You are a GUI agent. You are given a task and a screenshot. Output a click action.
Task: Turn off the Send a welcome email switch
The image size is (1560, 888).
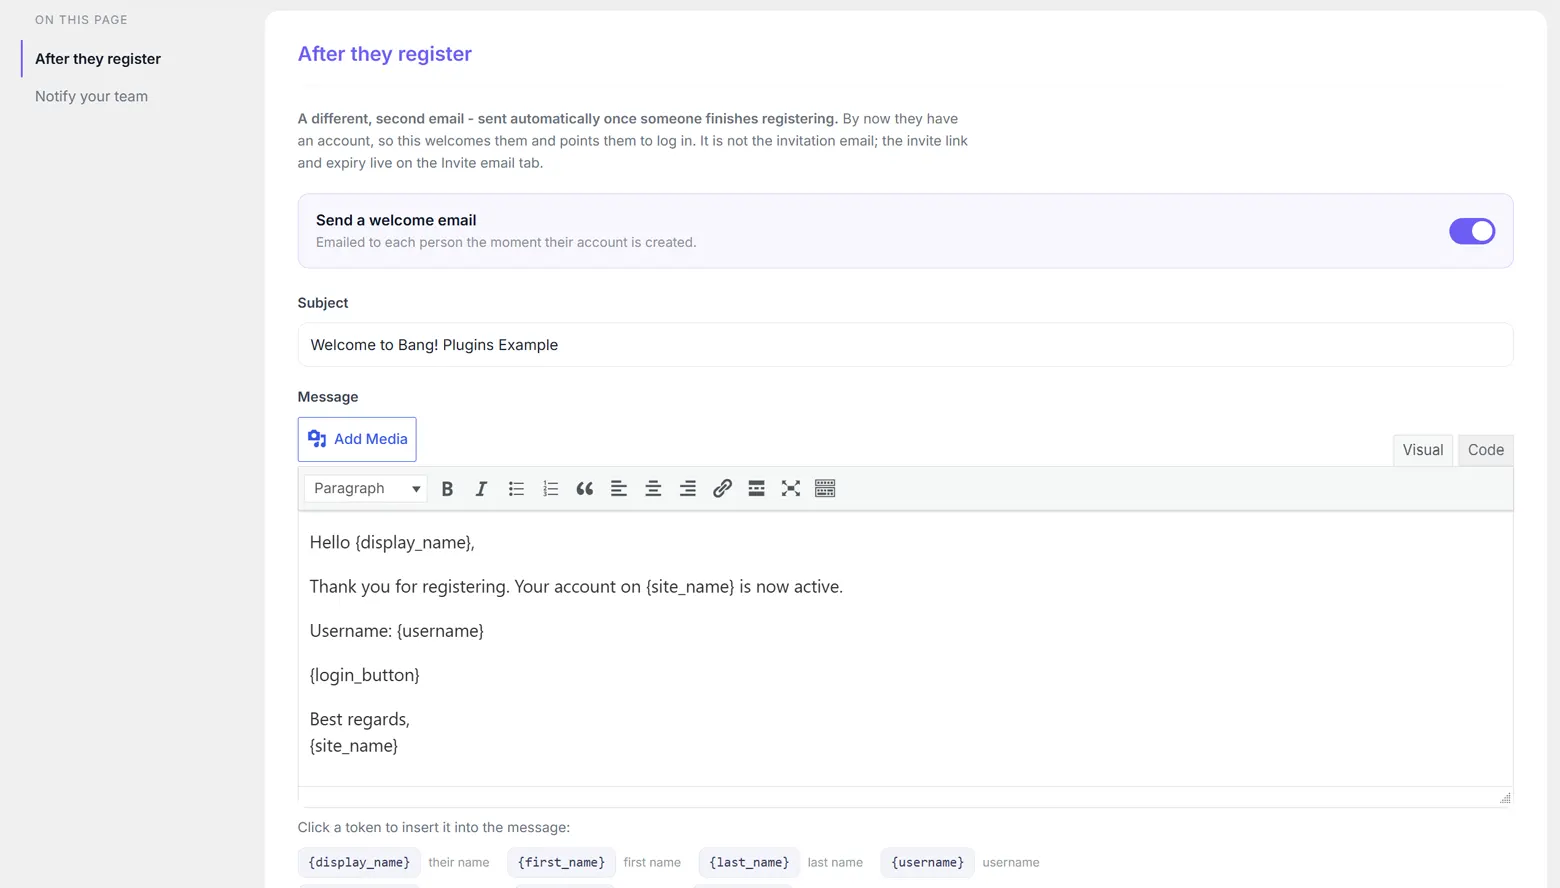pyautogui.click(x=1472, y=231)
